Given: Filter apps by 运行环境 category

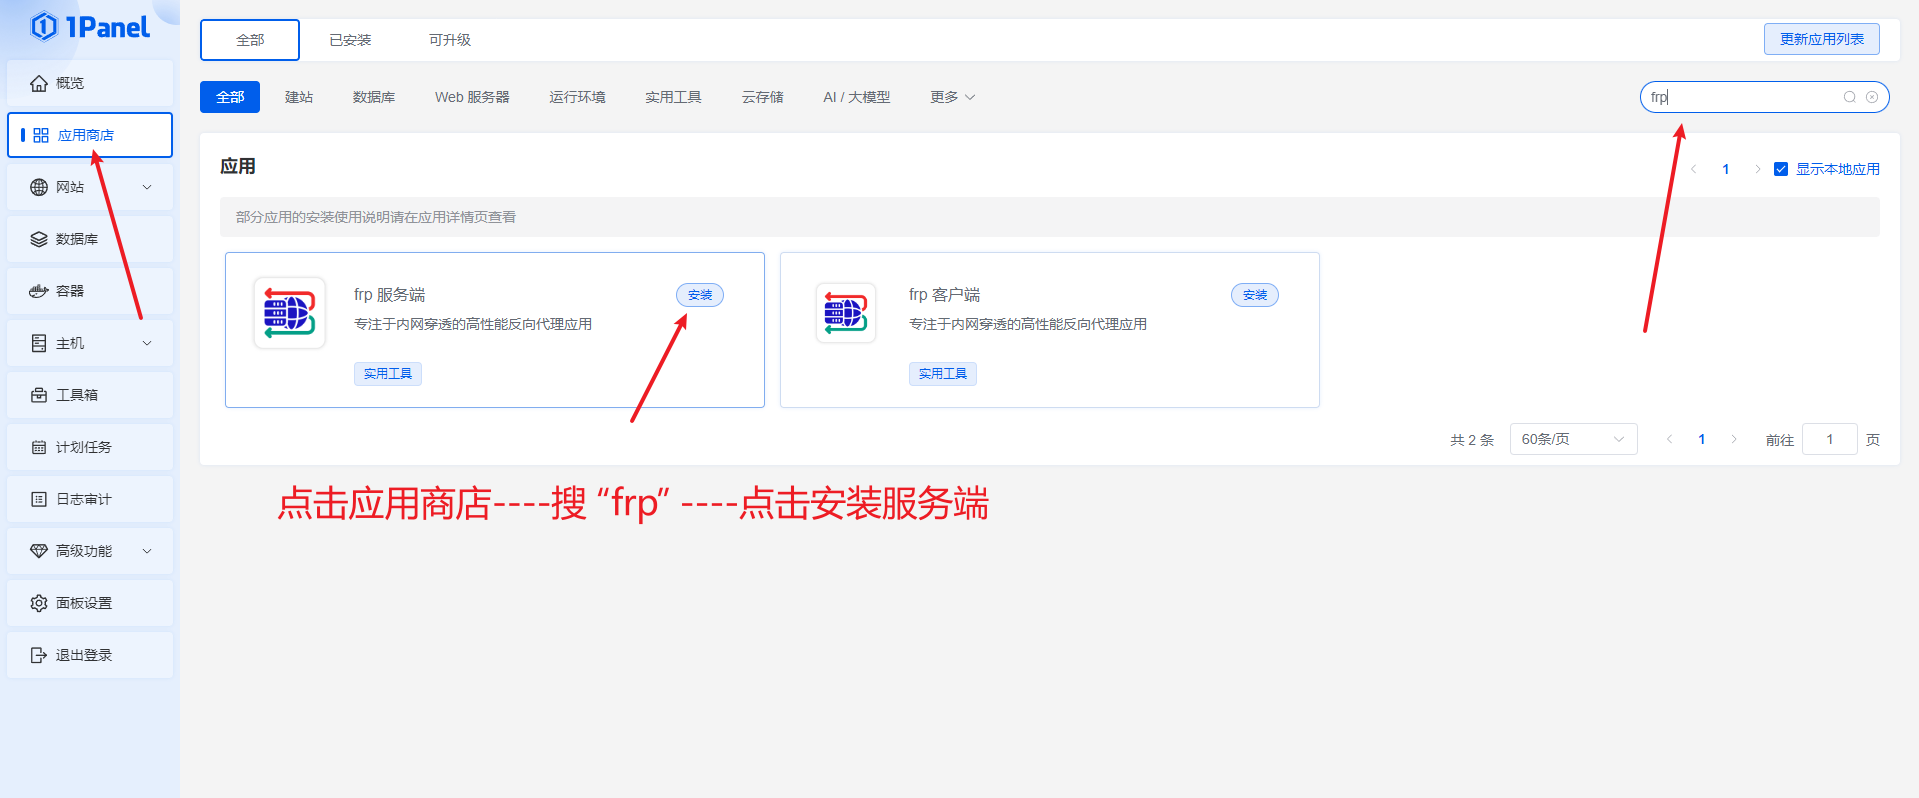Looking at the screenshot, I should 577,97.
